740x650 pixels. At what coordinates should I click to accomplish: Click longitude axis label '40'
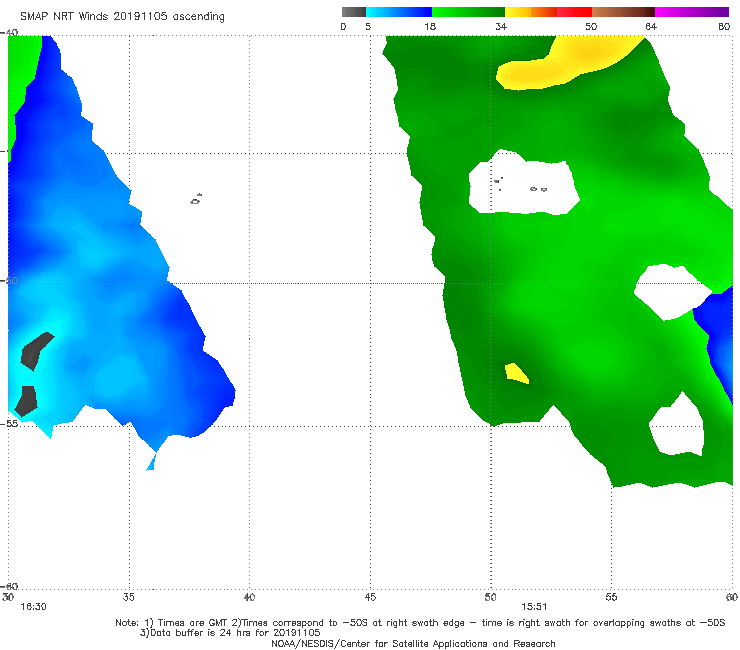(x=249, y=597)
